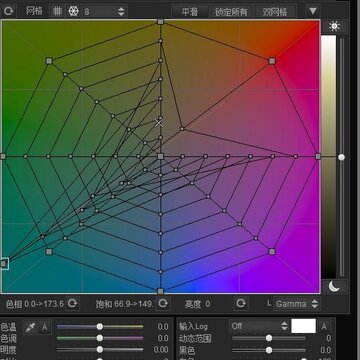Image resolution: width=360 pixels, height=360 pixels.
Task: Click the vertical luminance gradient bar
Action: [x=328, y=157]
